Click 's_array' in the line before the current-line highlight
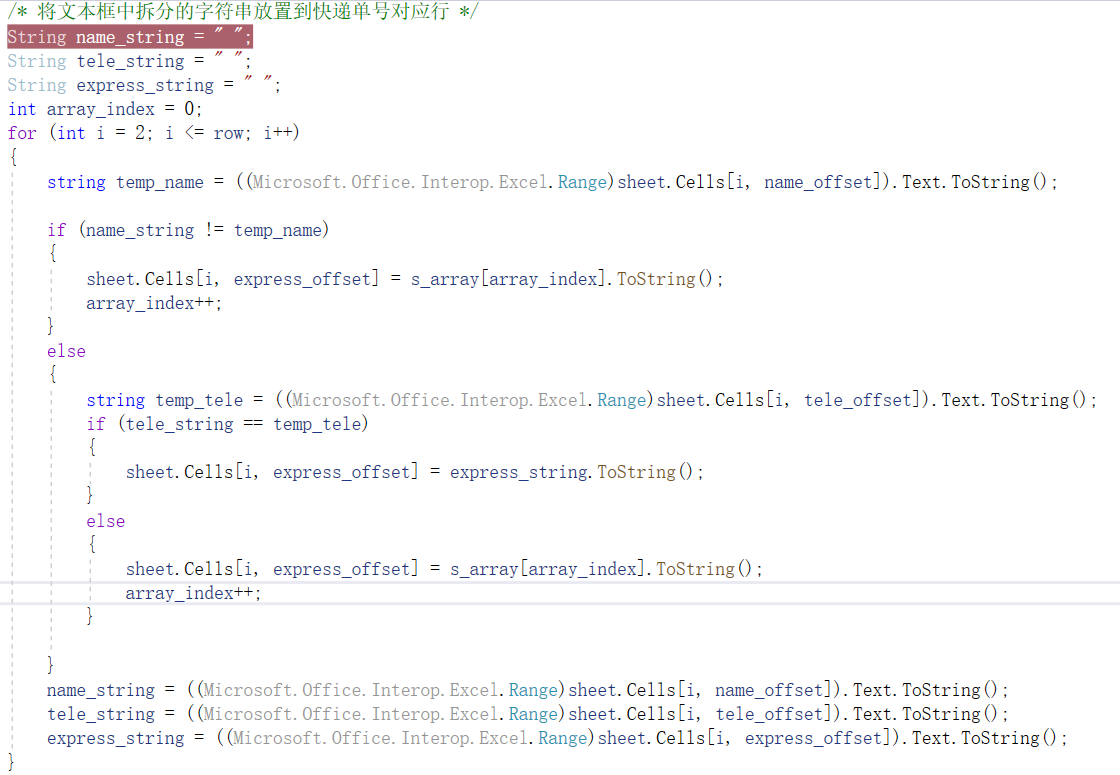 484,569
